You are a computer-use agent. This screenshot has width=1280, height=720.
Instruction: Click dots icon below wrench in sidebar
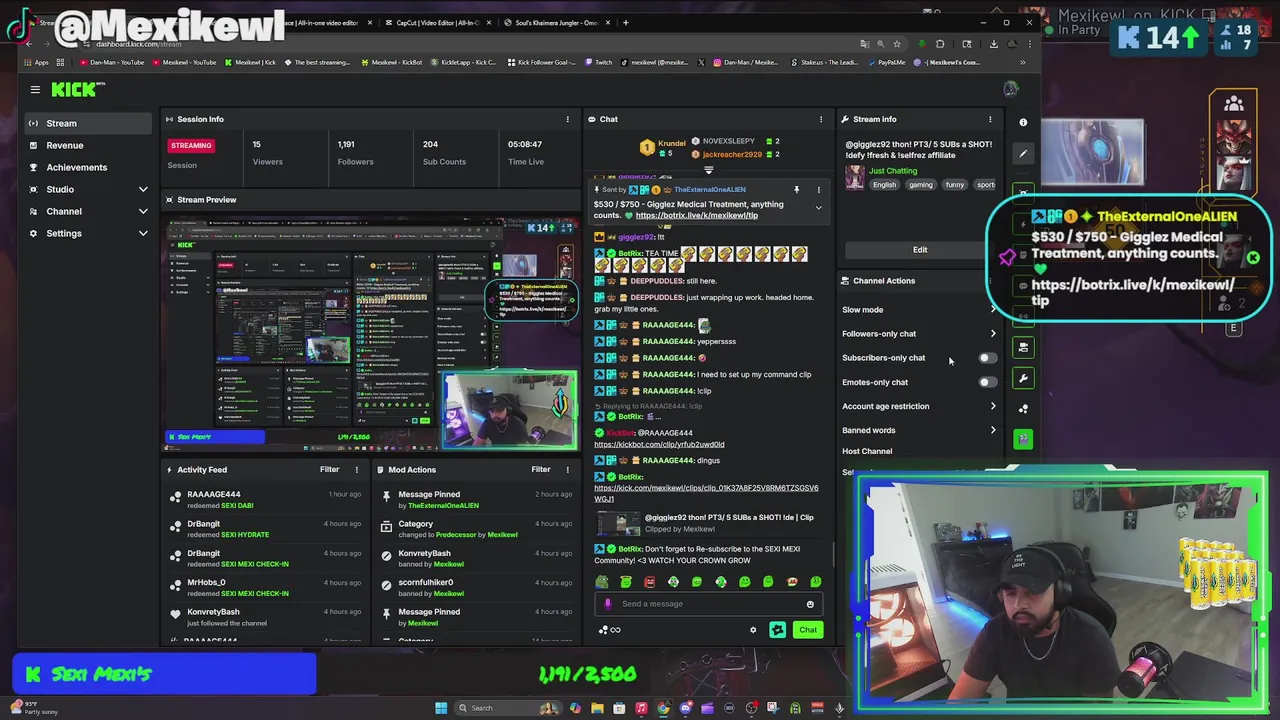pos(1023,409)
